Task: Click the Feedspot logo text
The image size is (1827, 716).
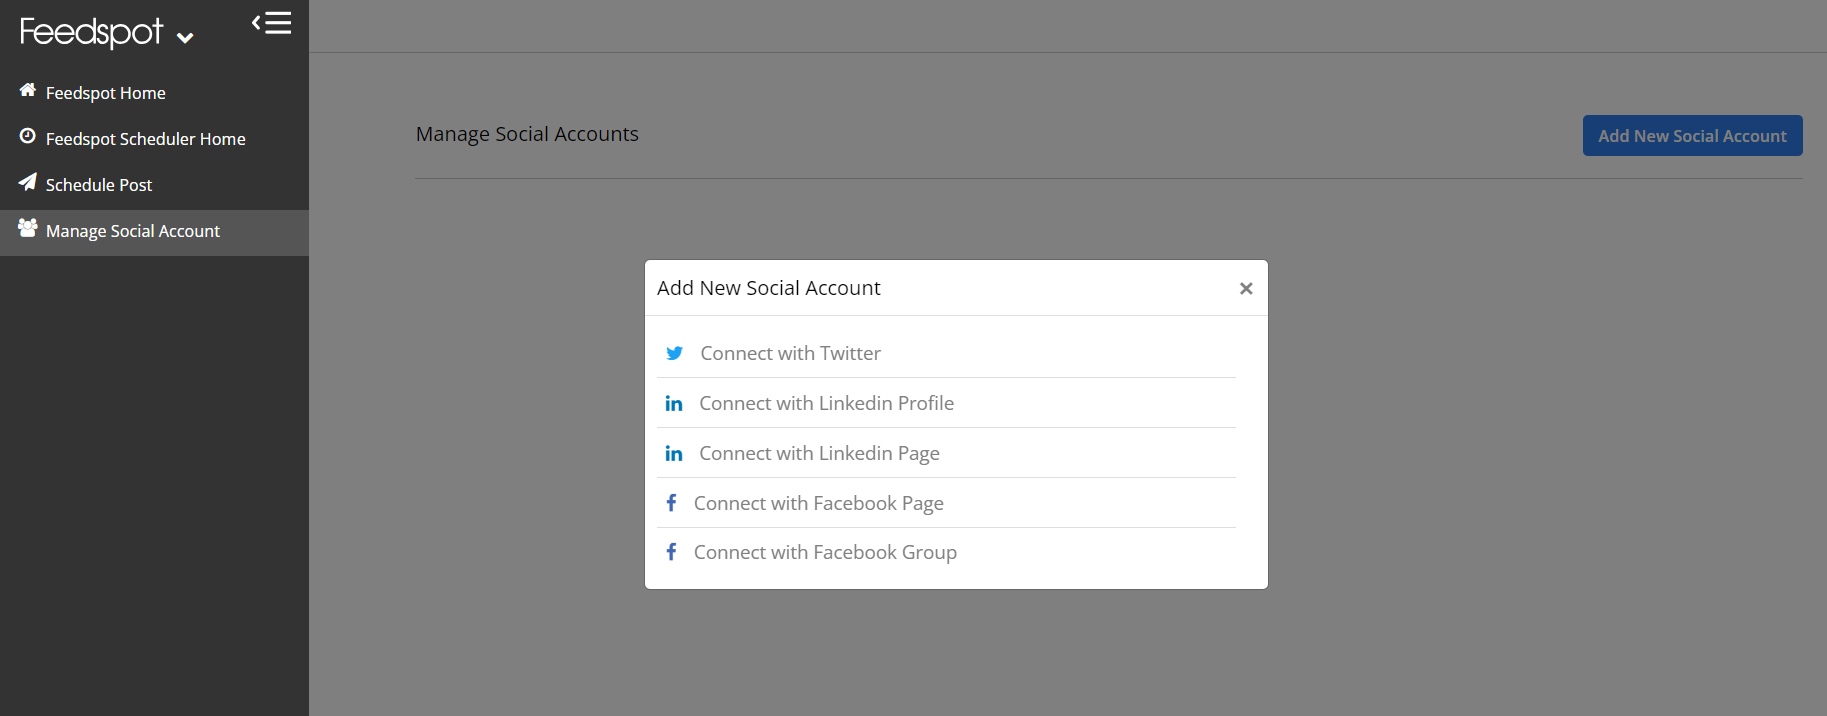Action: point(91,32)
